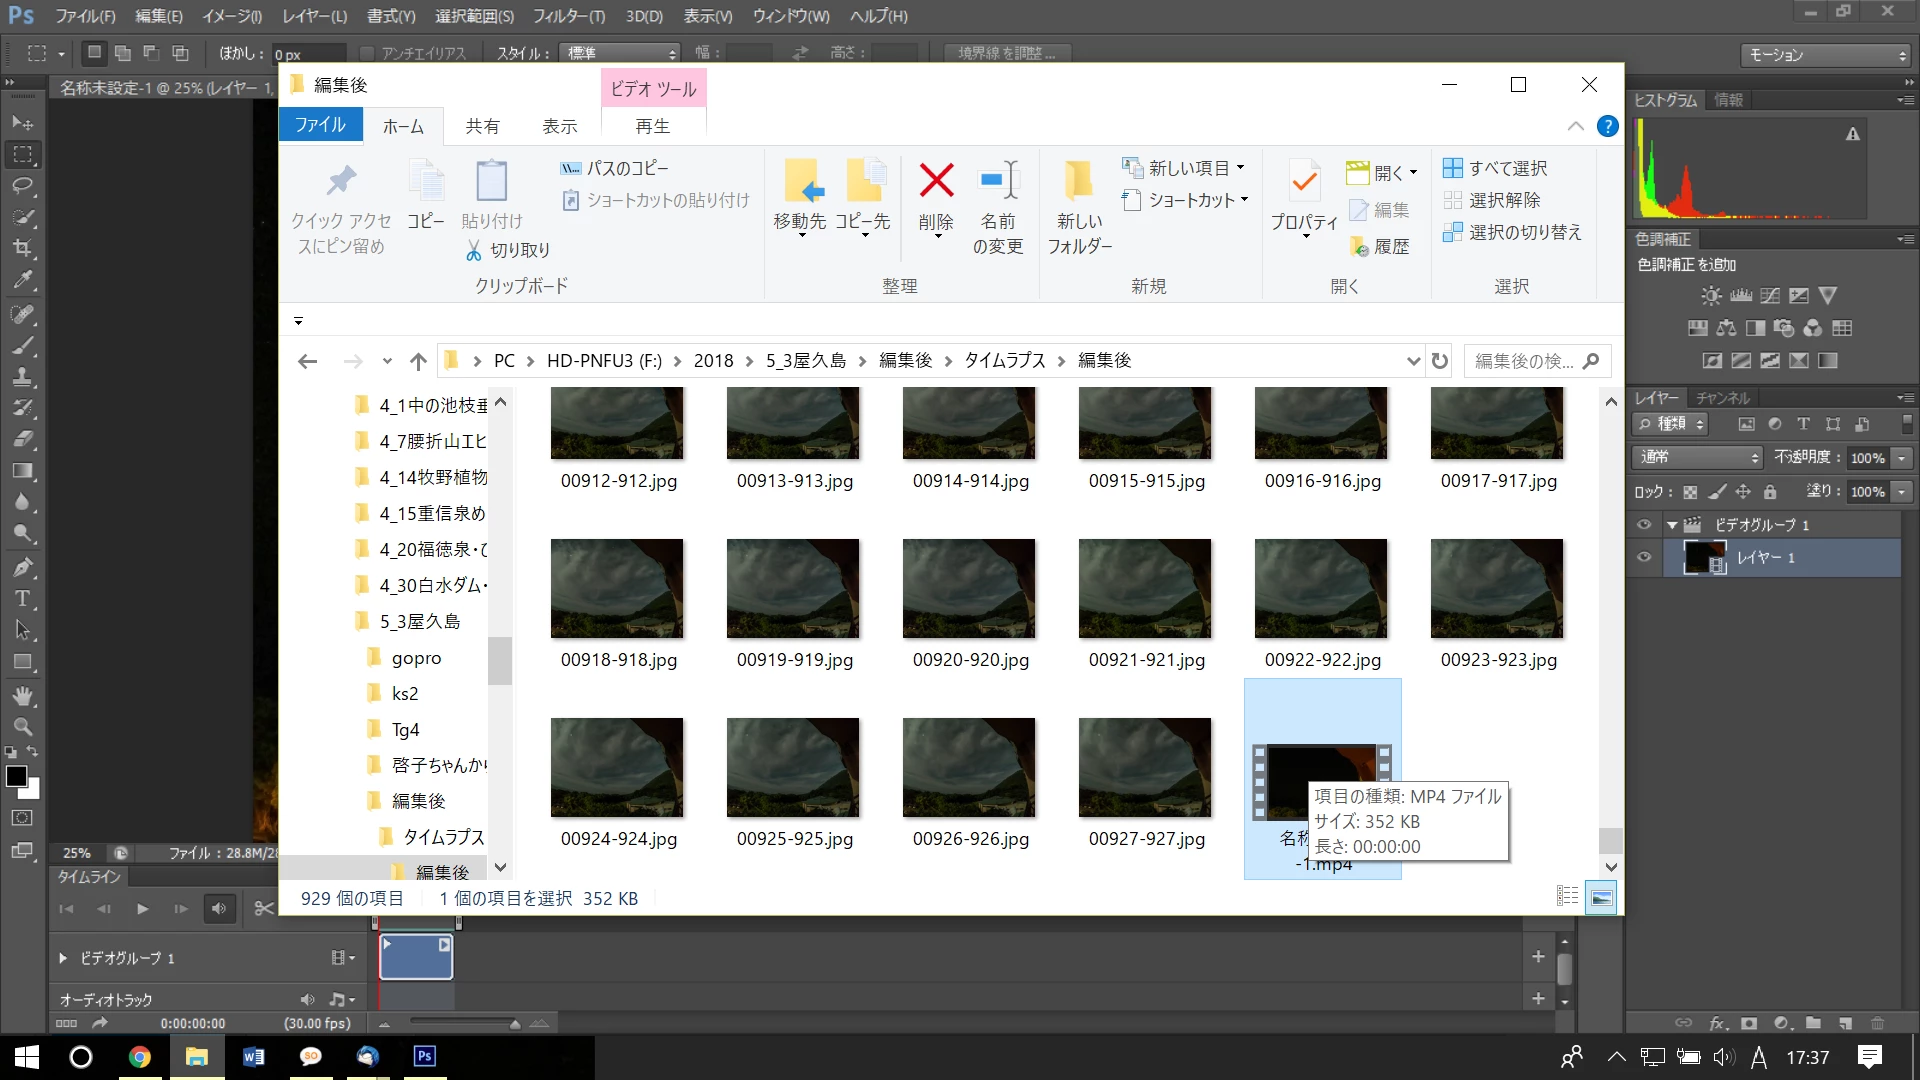Select the Lasso tool in Photoshop toolbar
1920x1080 pixels.
pyautogui.click(x=23, y=186)
